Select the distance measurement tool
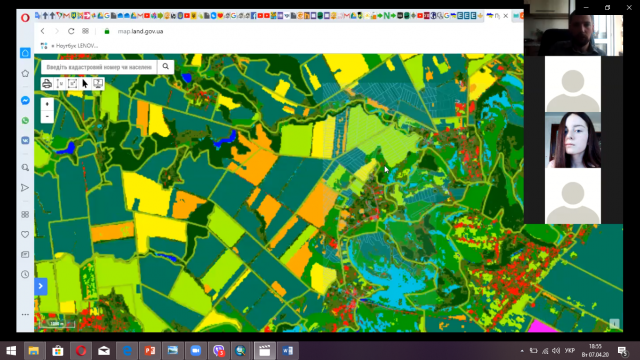This screenshot has width=640, height=360. pos(60,84)
